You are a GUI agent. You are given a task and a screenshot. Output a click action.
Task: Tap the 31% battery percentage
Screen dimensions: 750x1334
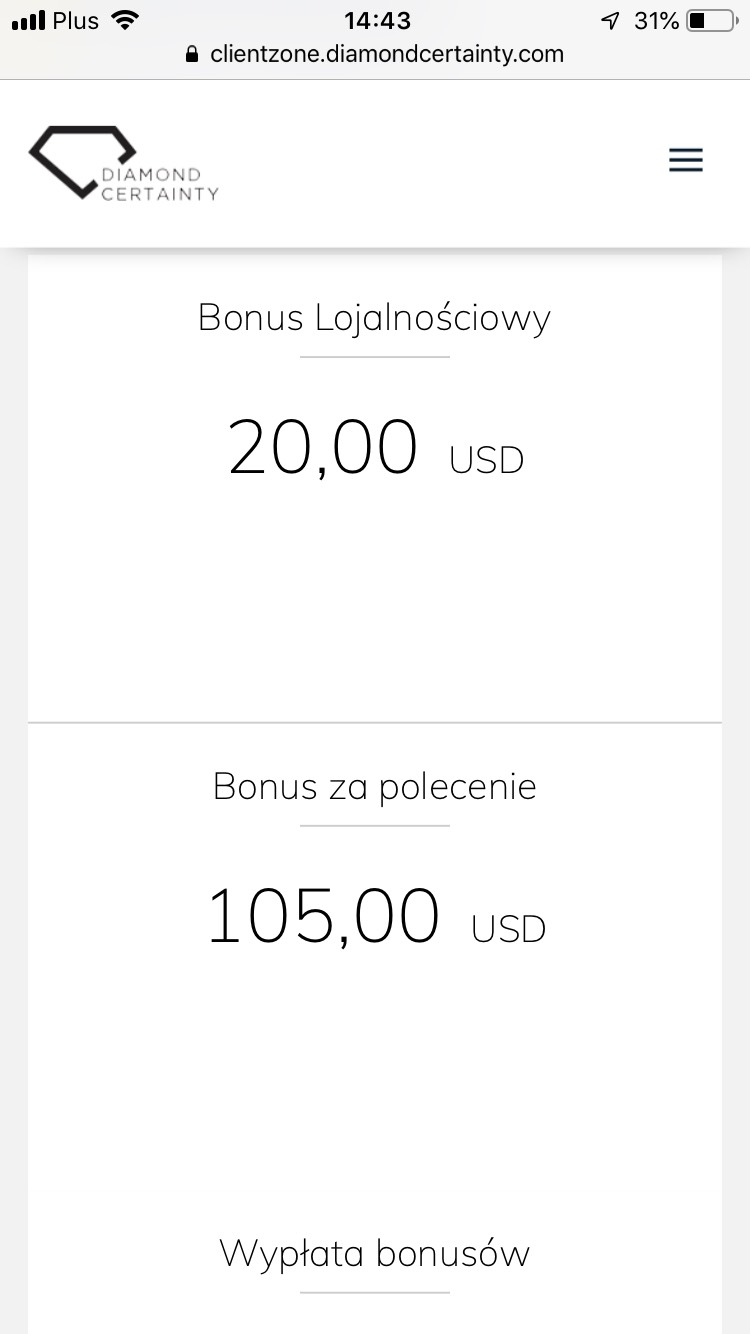657,20
